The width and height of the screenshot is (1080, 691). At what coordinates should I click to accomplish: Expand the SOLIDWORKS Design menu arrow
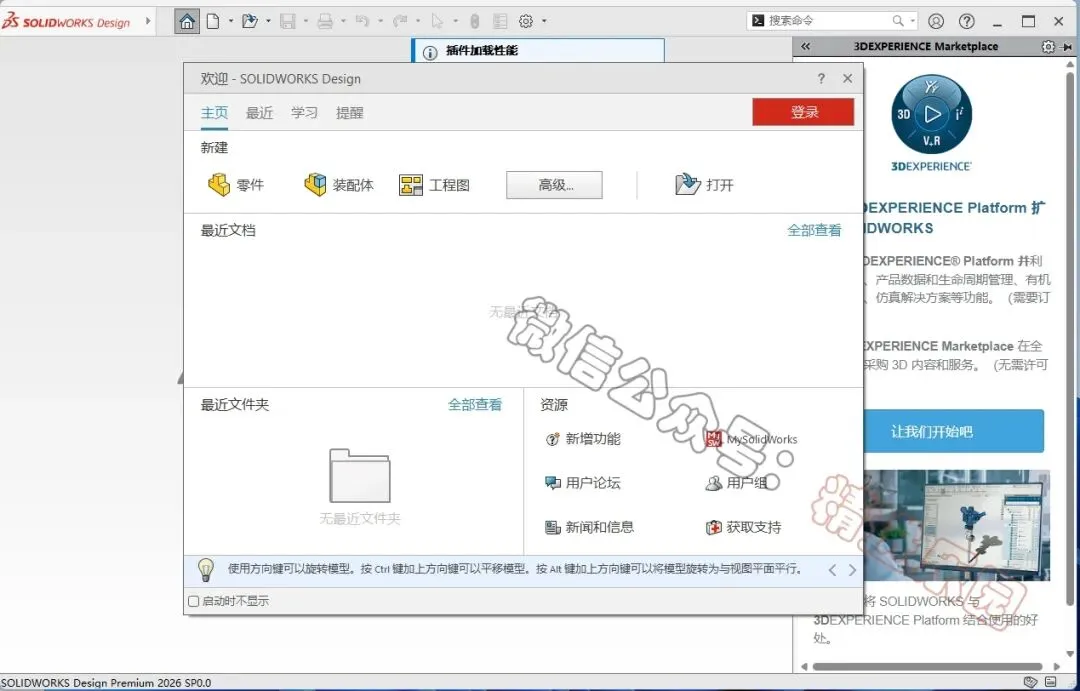click(147, 21)
